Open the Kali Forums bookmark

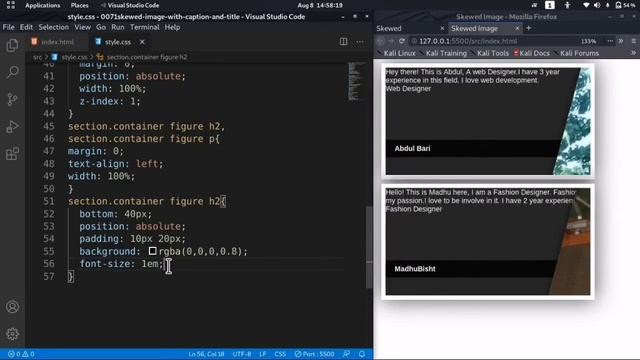(577, 53)
